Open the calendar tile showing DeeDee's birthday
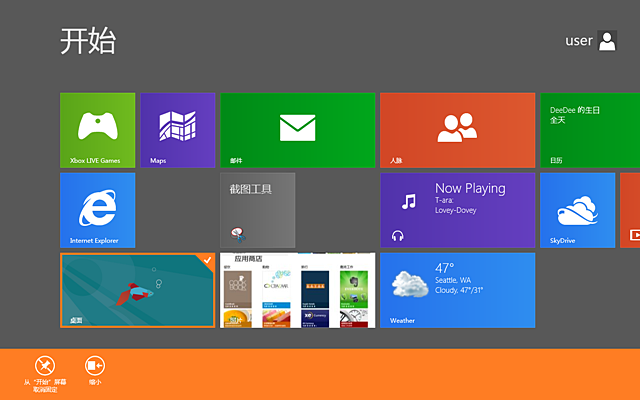The image size is (640, 400). tap(590, 130)
